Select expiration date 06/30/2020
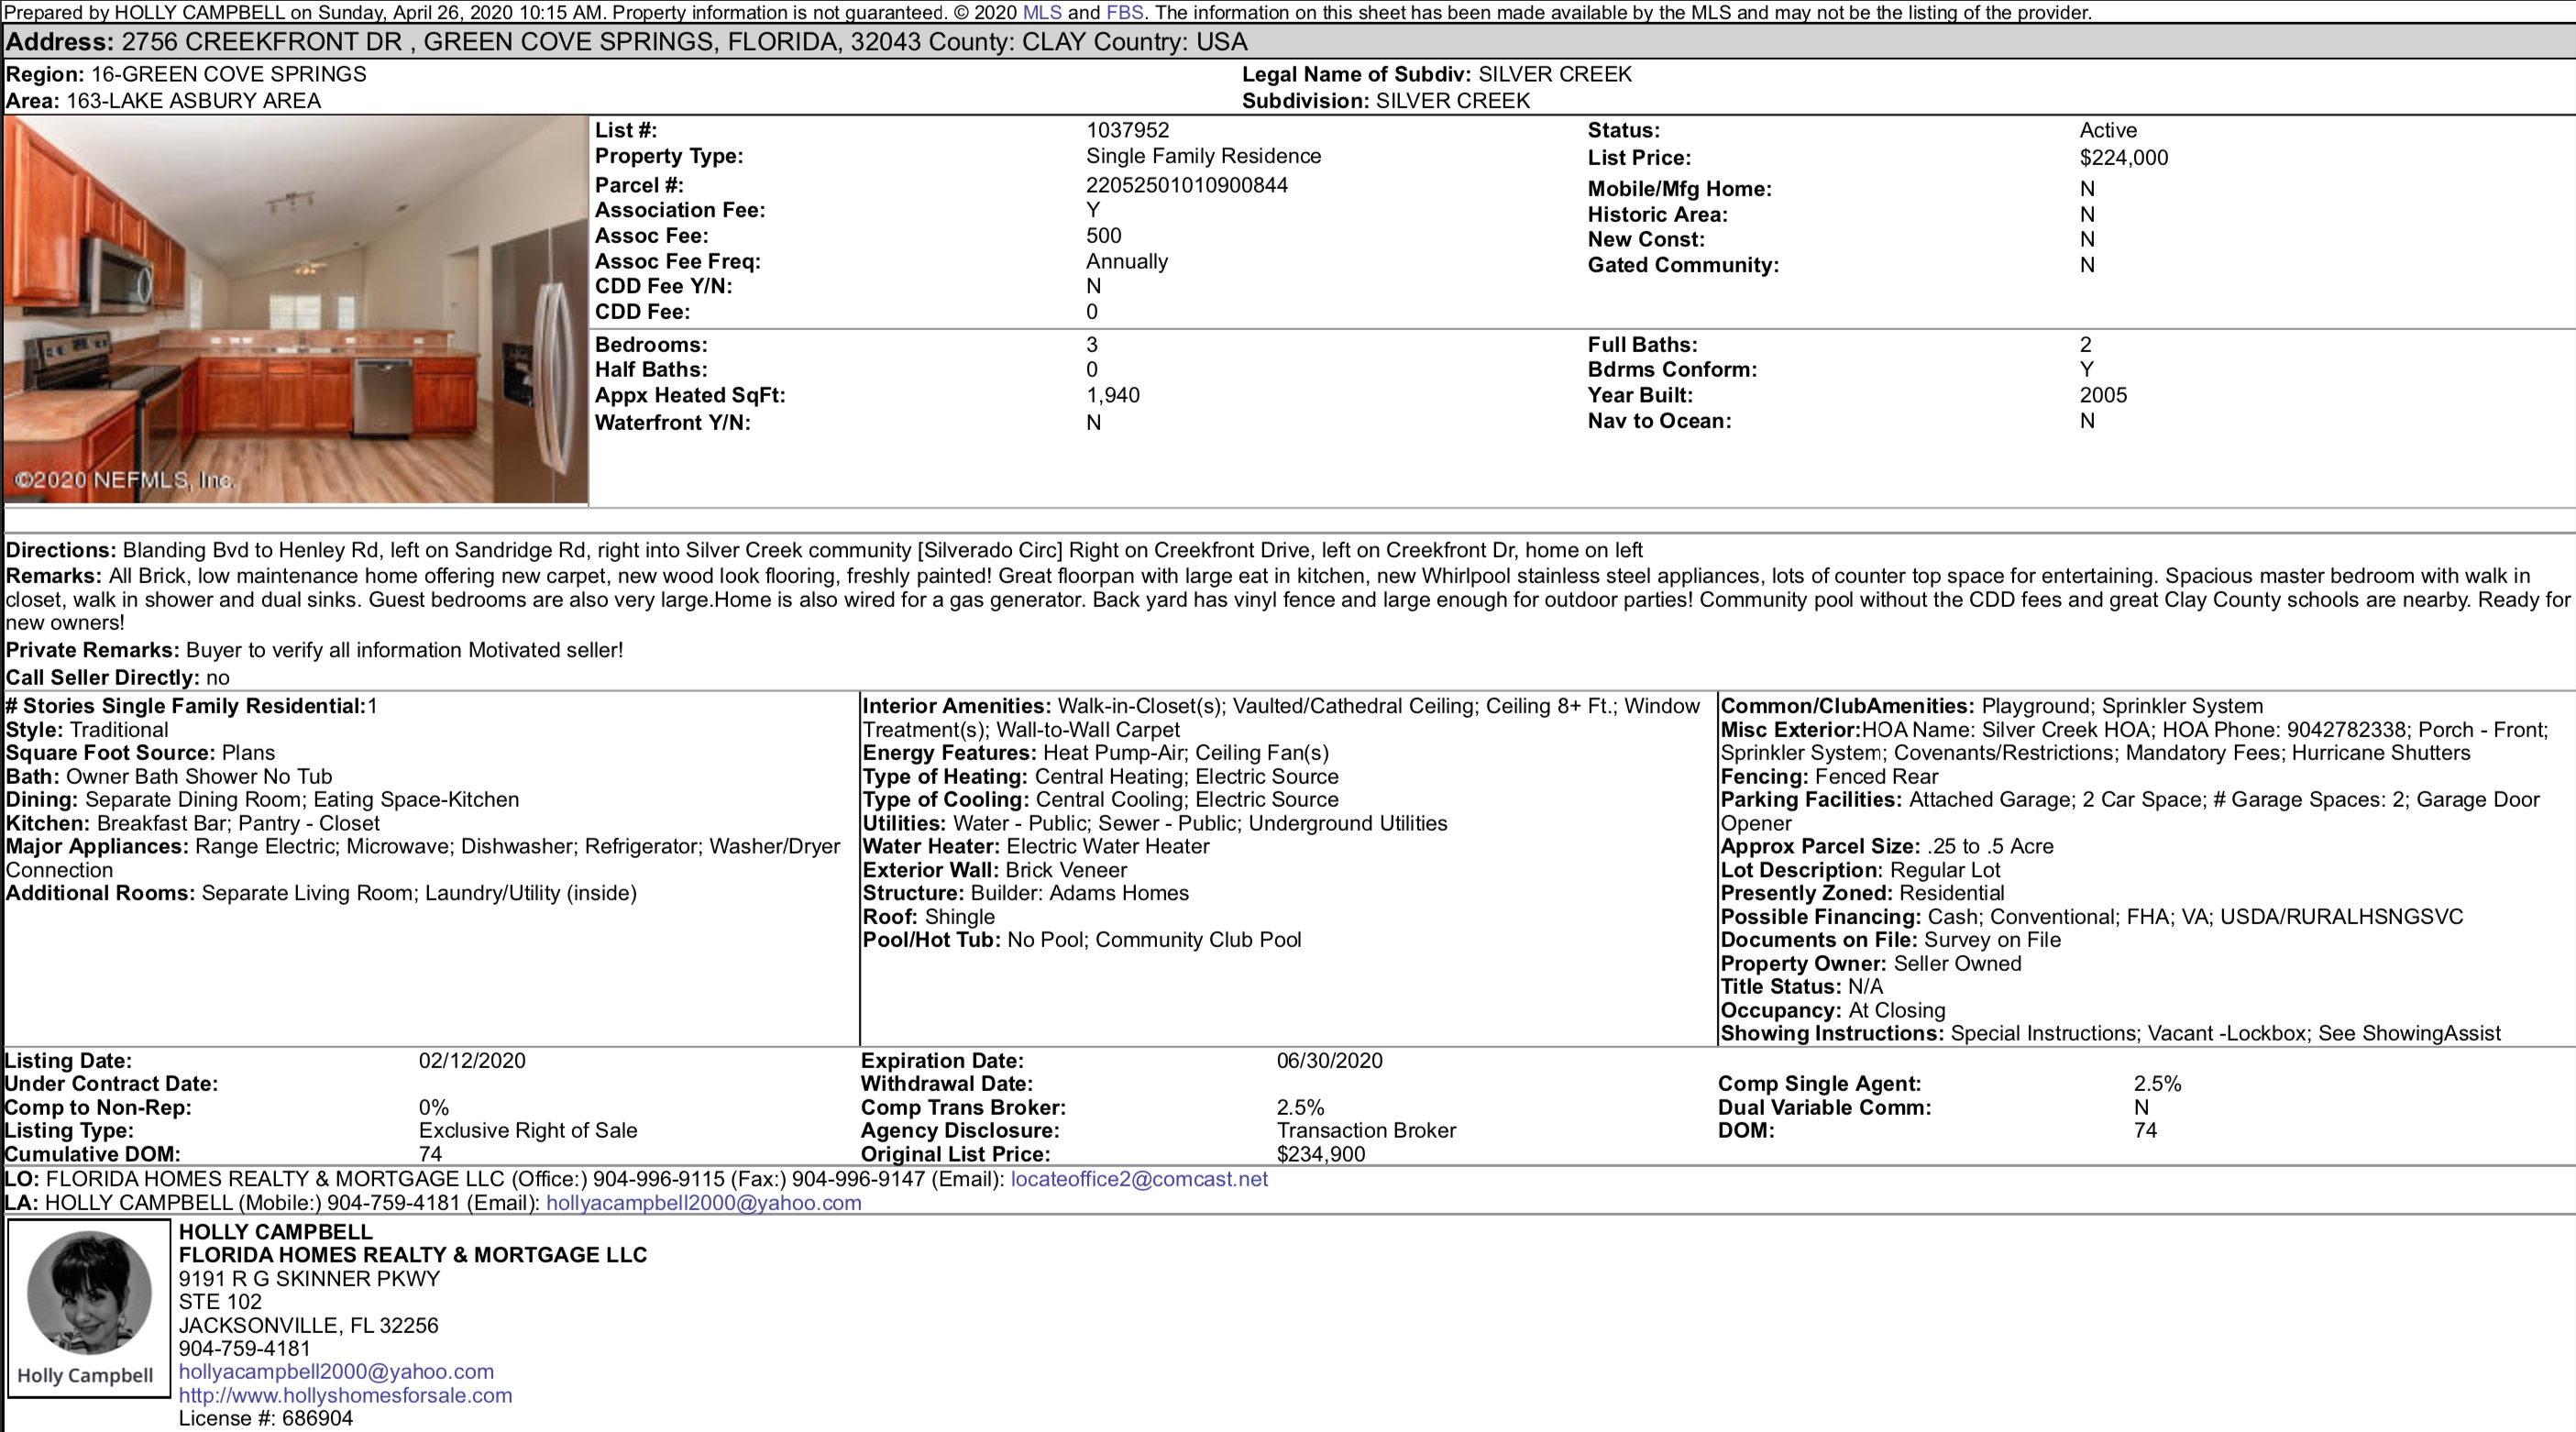The width and height of the screenshot is (2576, 1432). 1329,1061
